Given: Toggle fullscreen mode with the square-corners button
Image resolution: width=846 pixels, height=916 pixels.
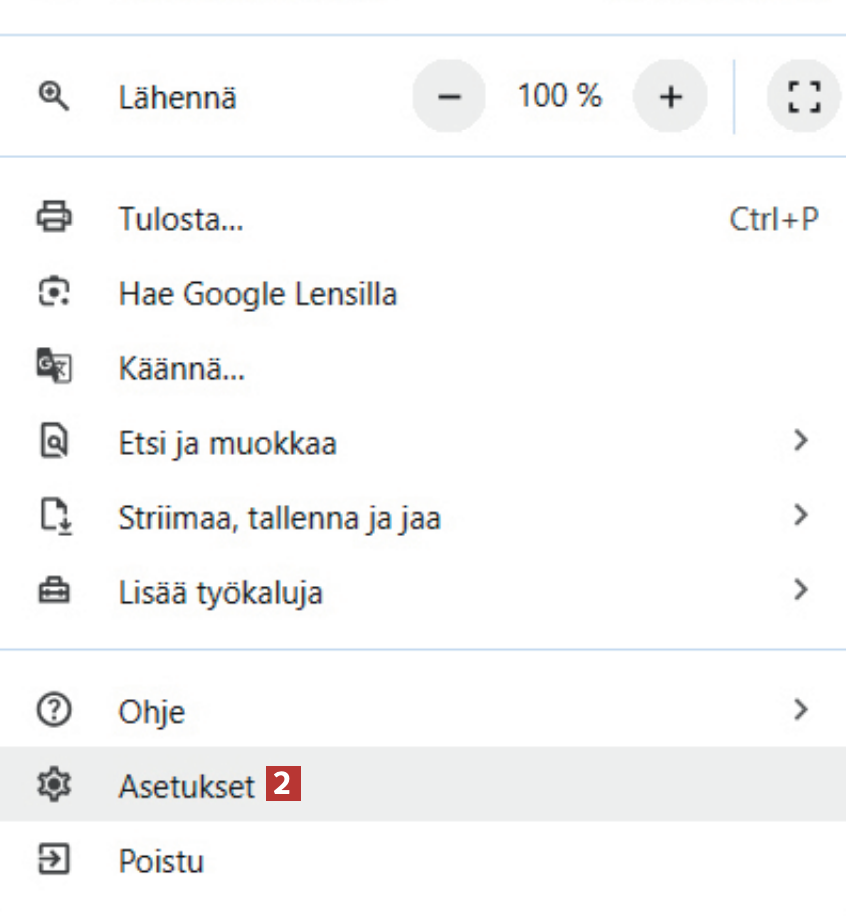Looking at the screenshot, I should point(803,97).
